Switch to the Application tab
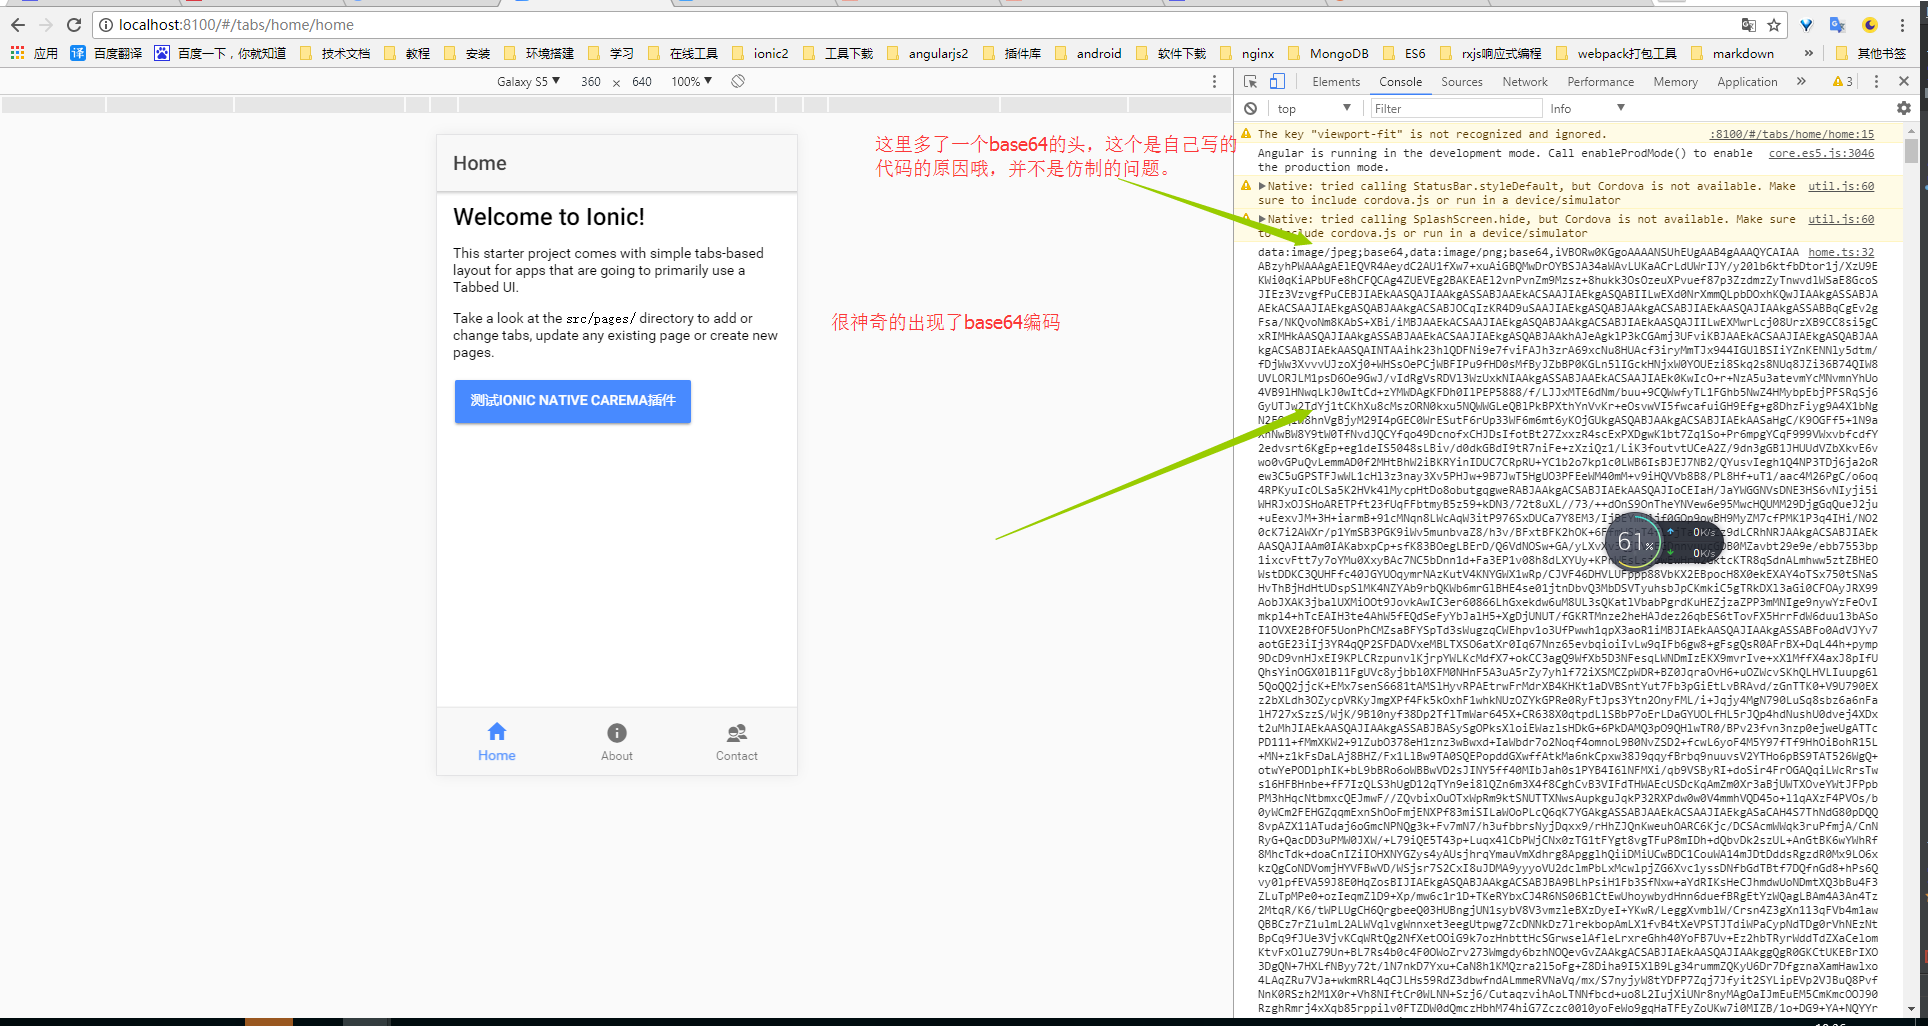 point(1747,82)
